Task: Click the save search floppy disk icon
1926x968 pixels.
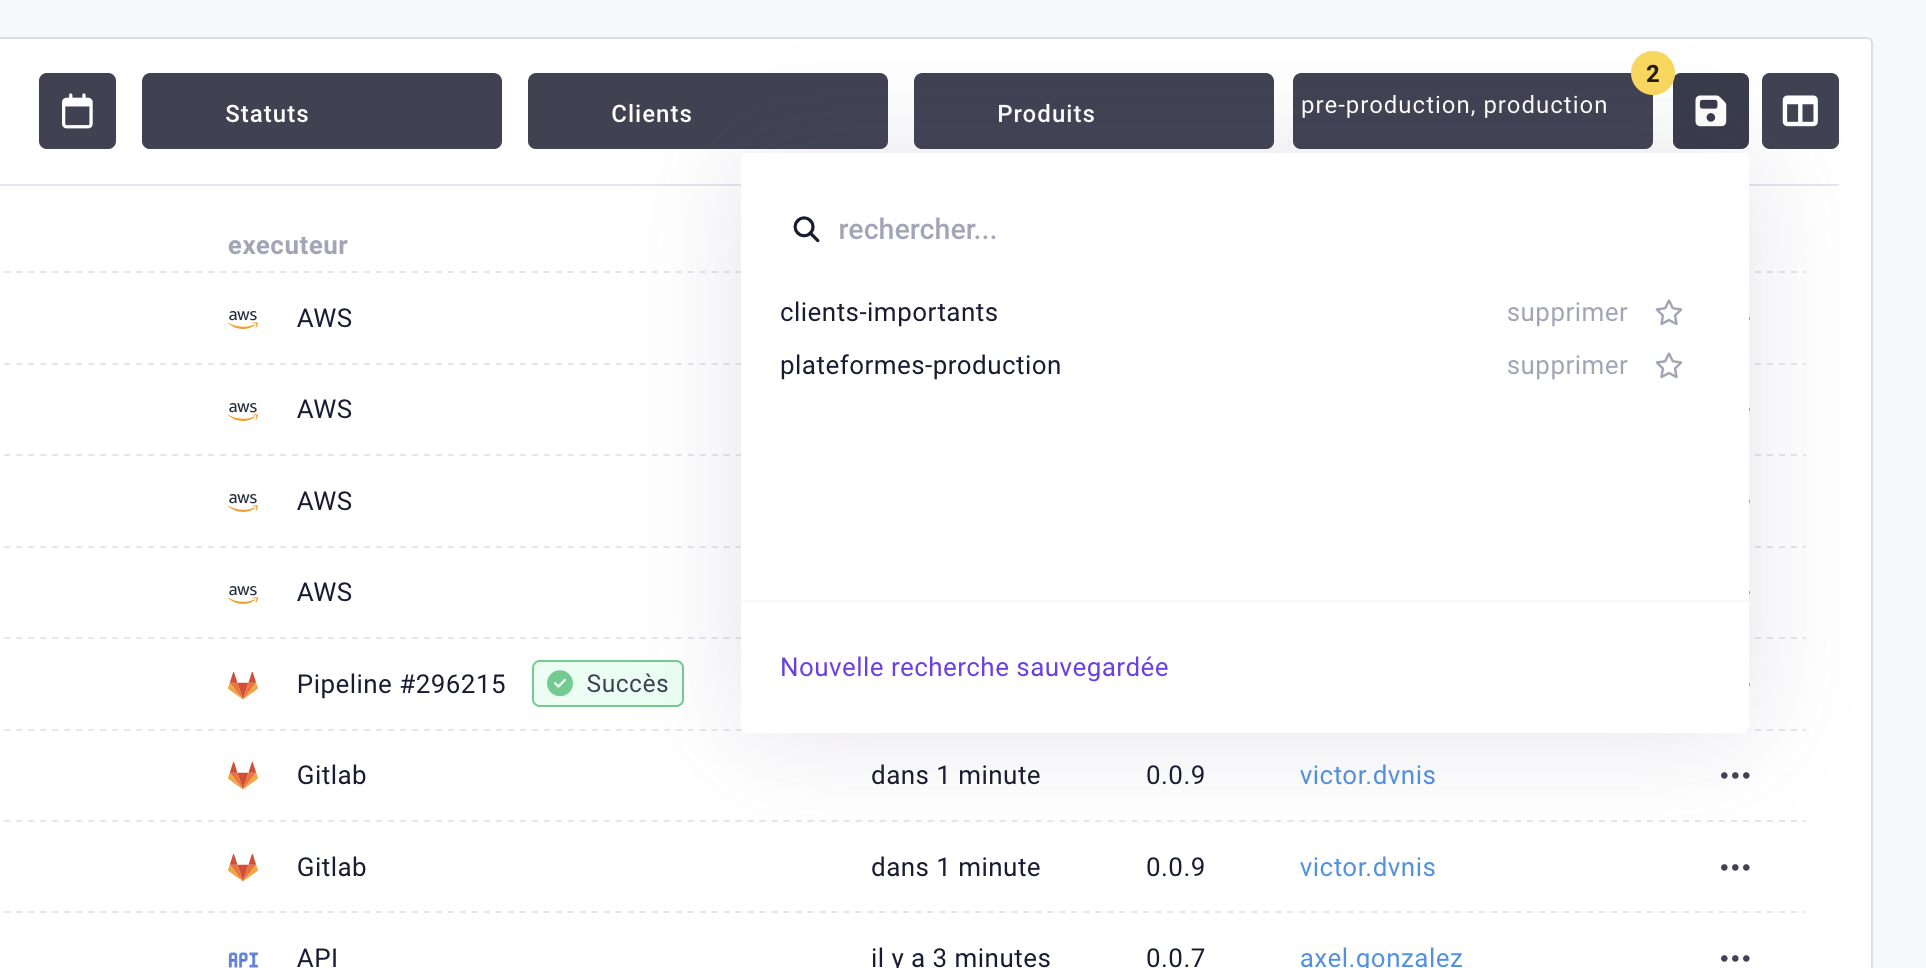Action: pos(1711,111)
